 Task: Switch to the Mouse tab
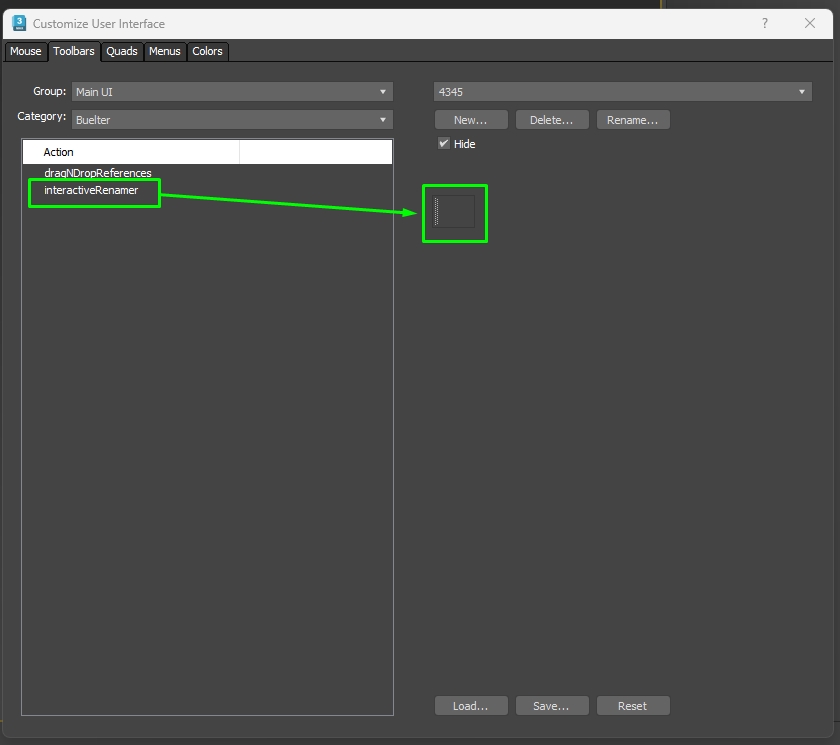click(x=25, y=51)
